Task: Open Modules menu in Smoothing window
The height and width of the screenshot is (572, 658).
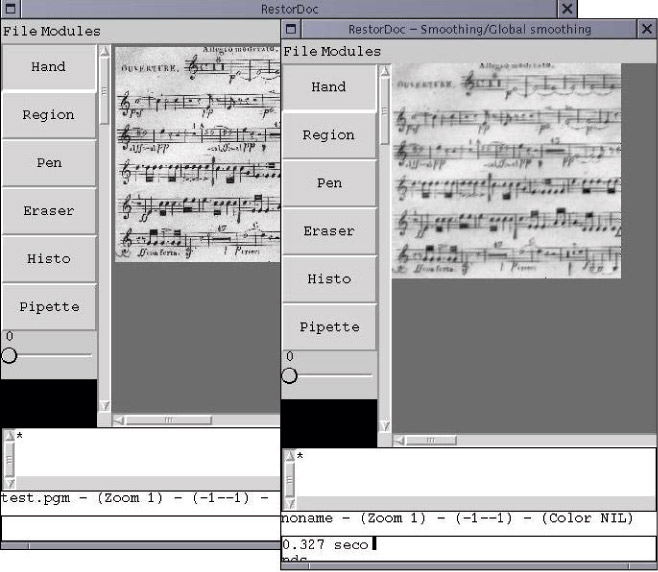Action: coord(351,52)
